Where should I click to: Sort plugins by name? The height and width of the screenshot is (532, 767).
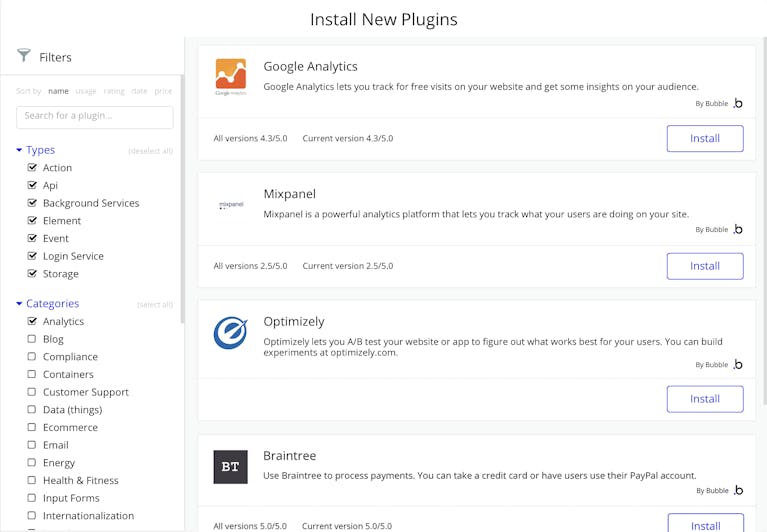coord(58,91)
